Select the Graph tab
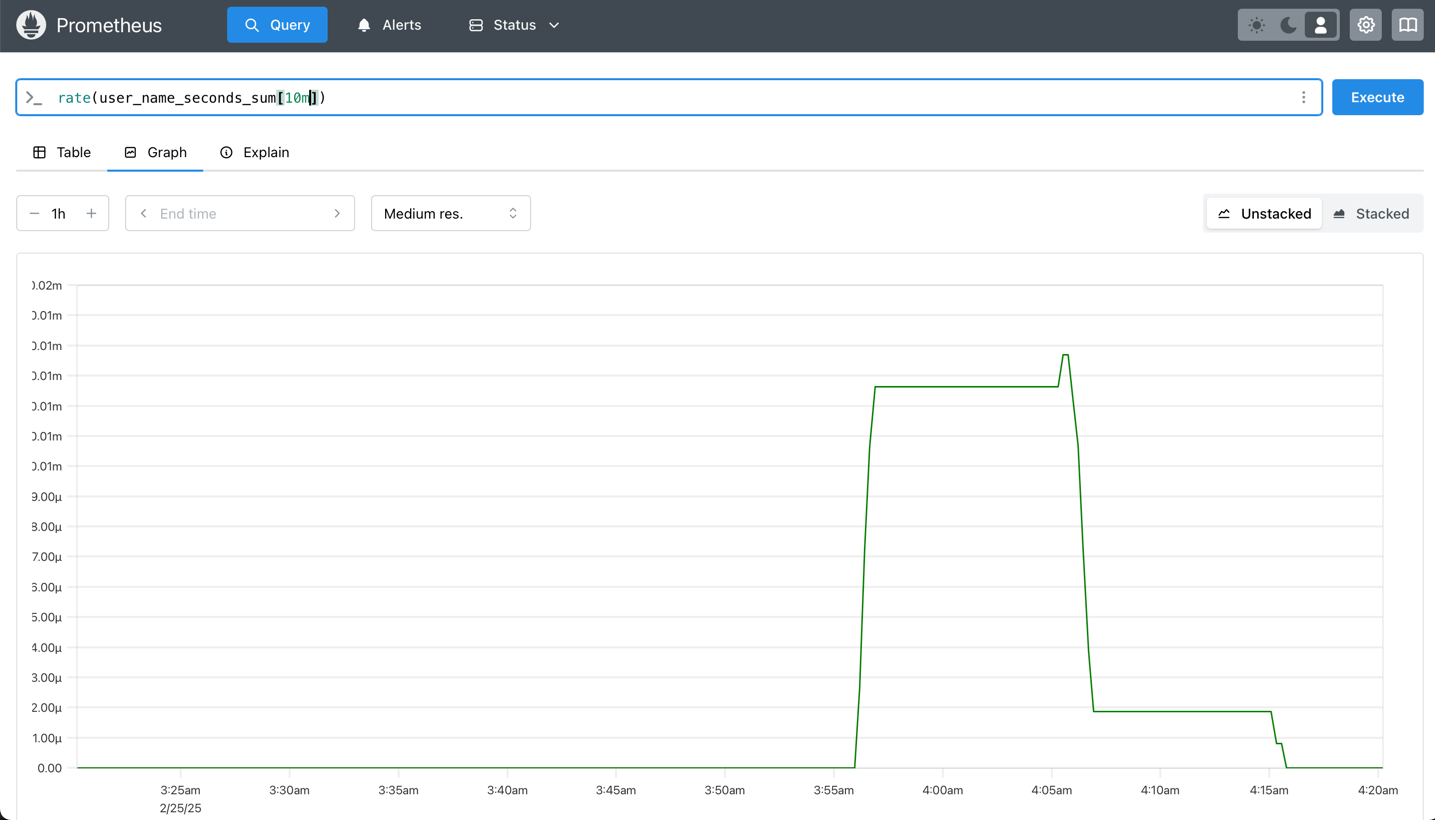Image resolution: width=1435 pixels, height=820 pixels. click(x=155, y=152)
